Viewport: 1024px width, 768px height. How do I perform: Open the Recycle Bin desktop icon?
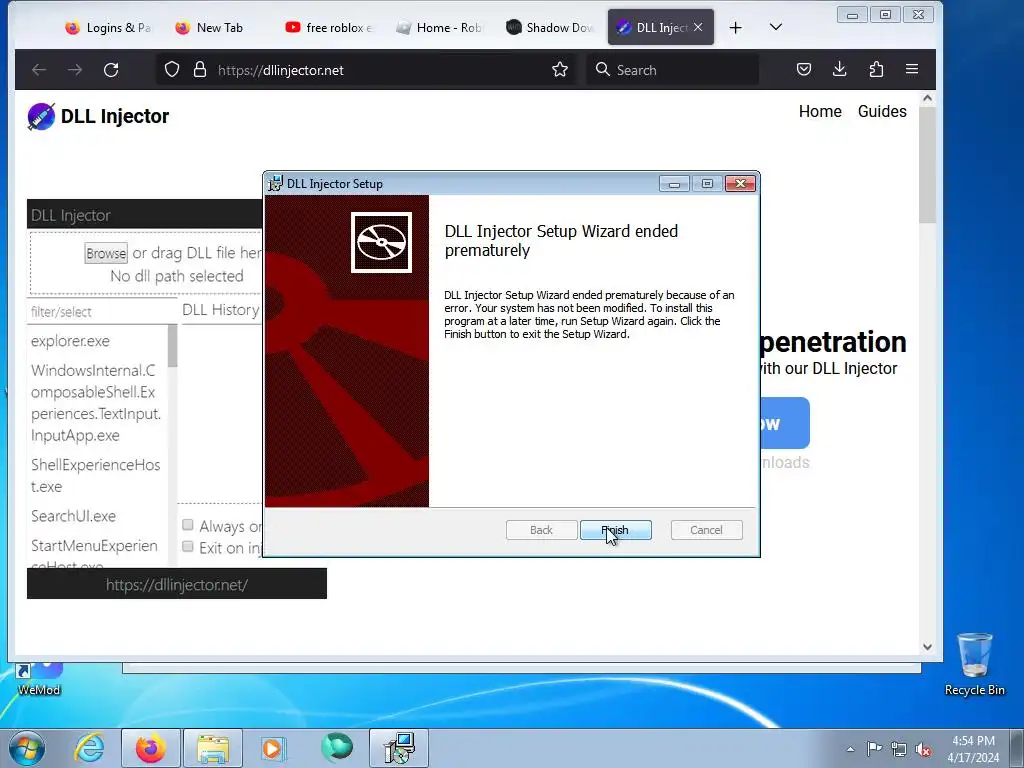pos(974,664)
